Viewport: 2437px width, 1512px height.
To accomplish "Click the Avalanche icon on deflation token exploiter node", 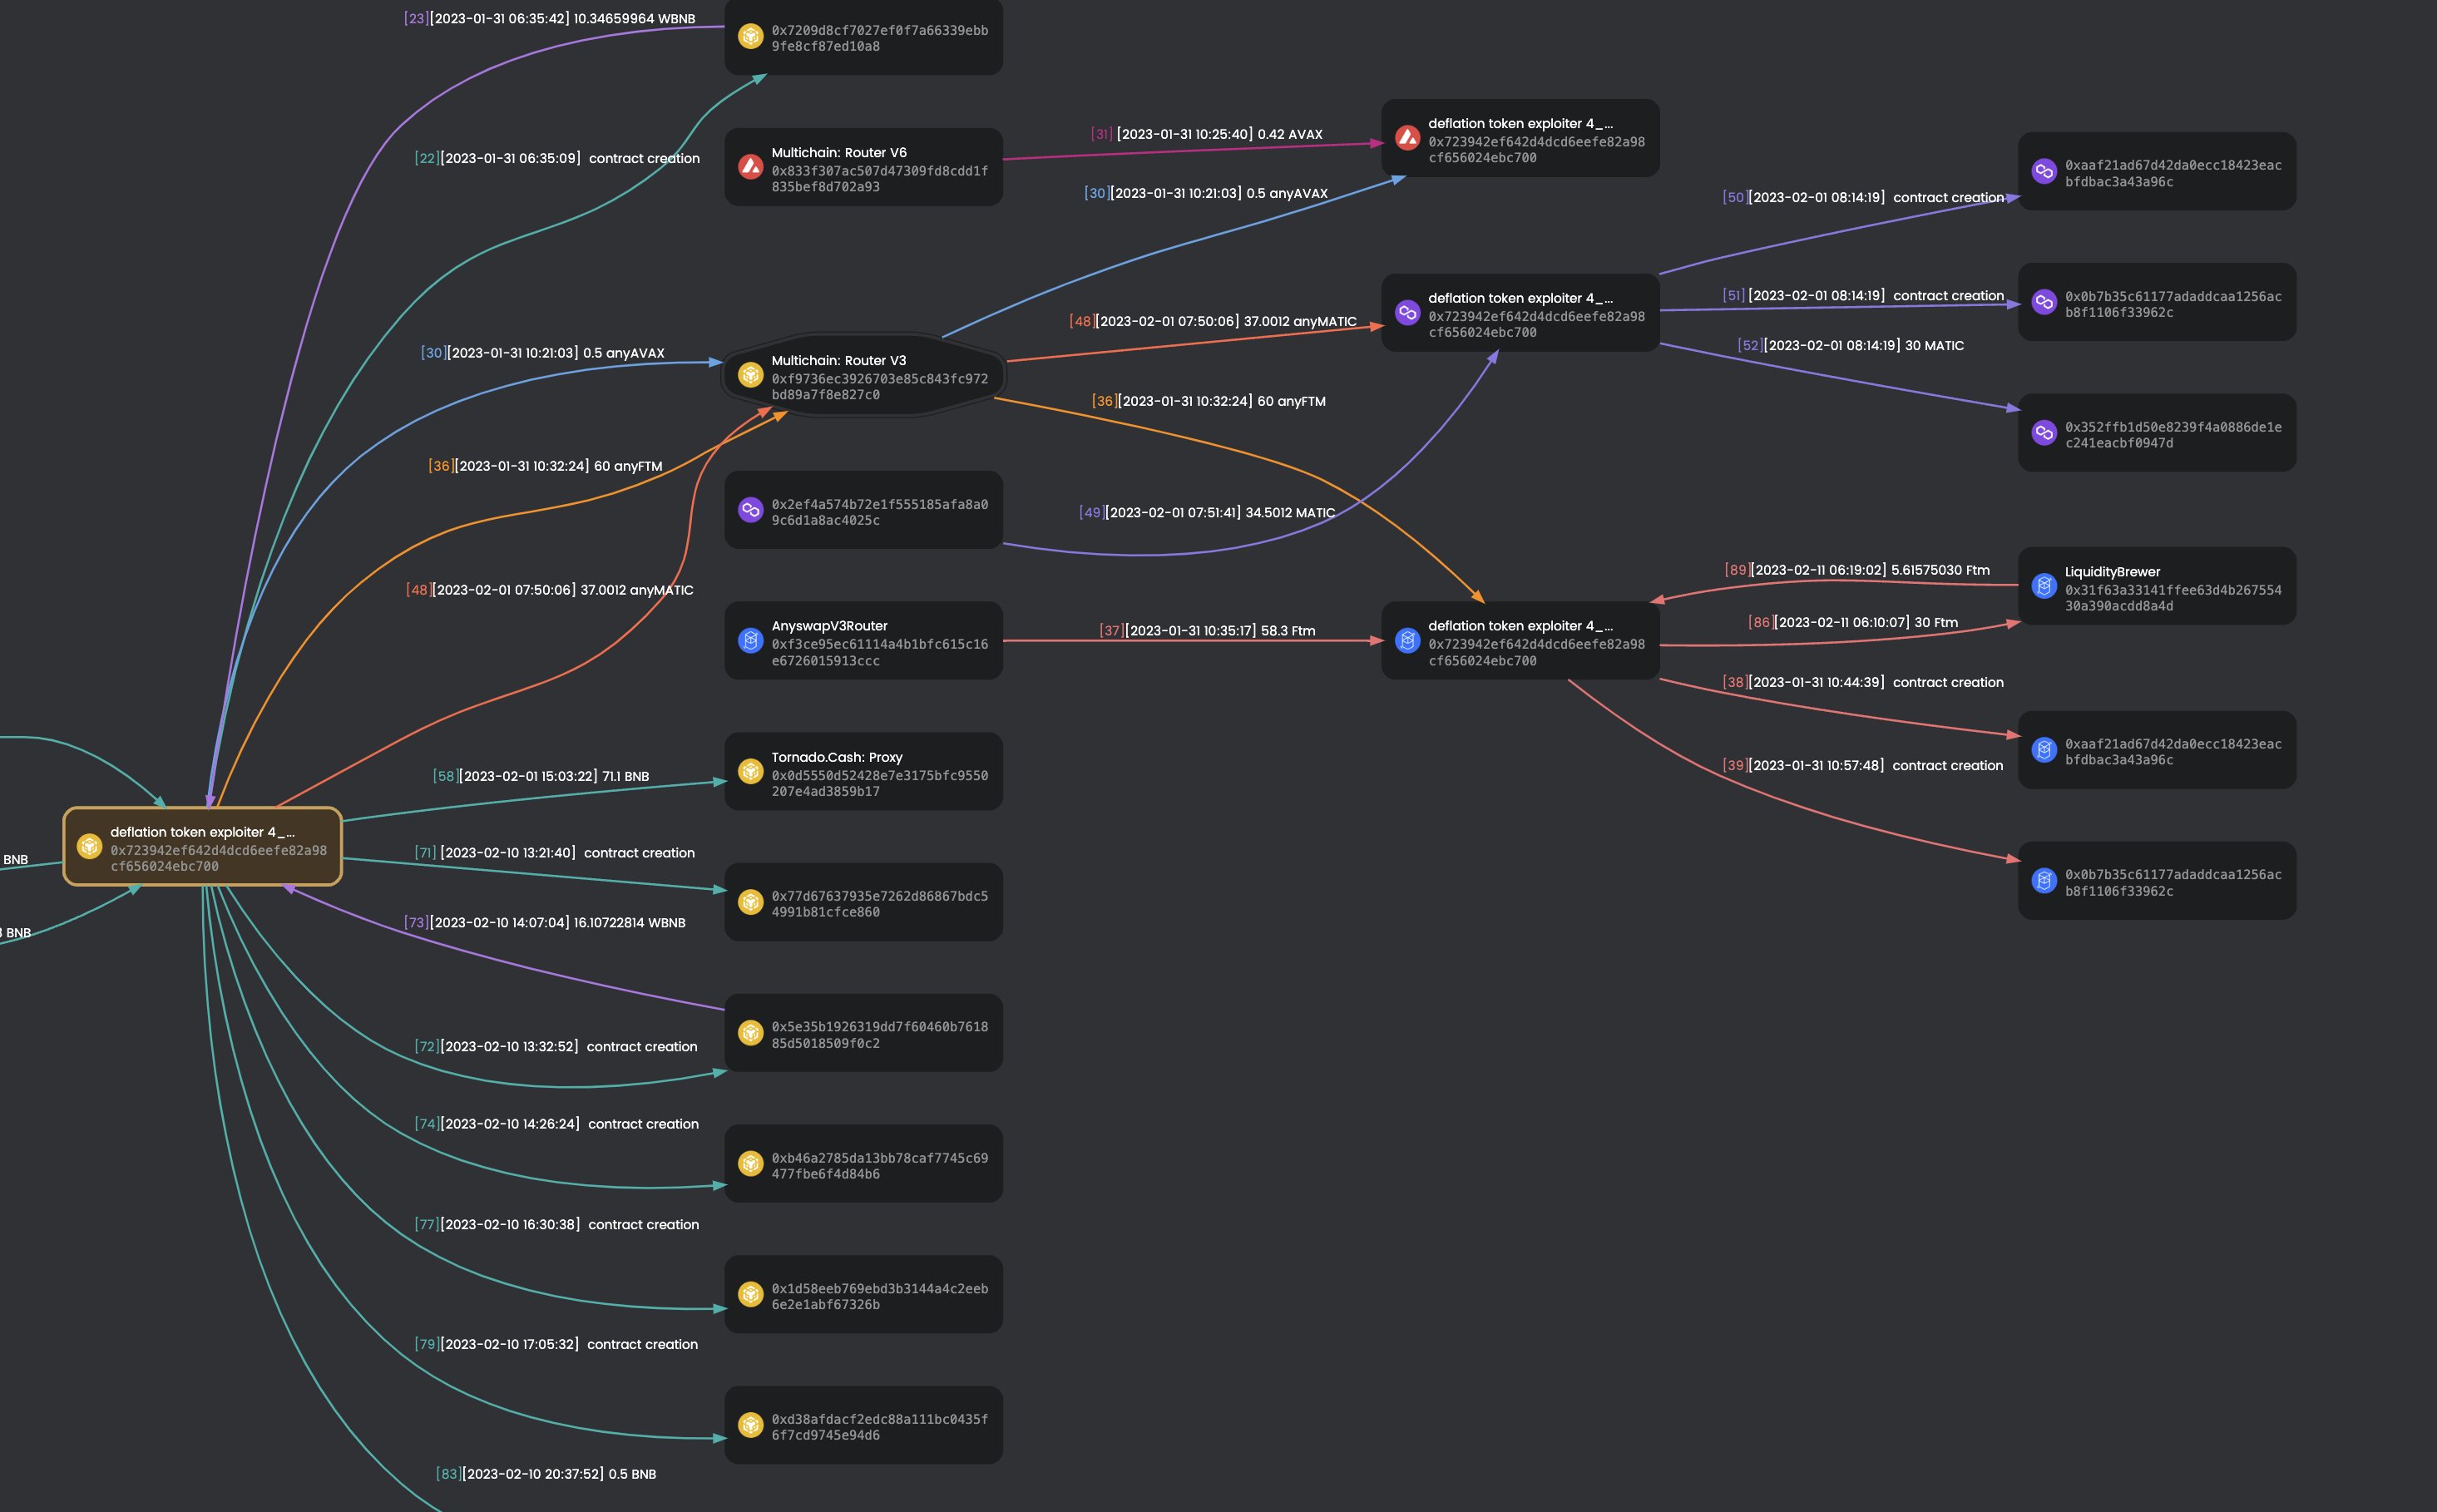I will click(1407, 138).
